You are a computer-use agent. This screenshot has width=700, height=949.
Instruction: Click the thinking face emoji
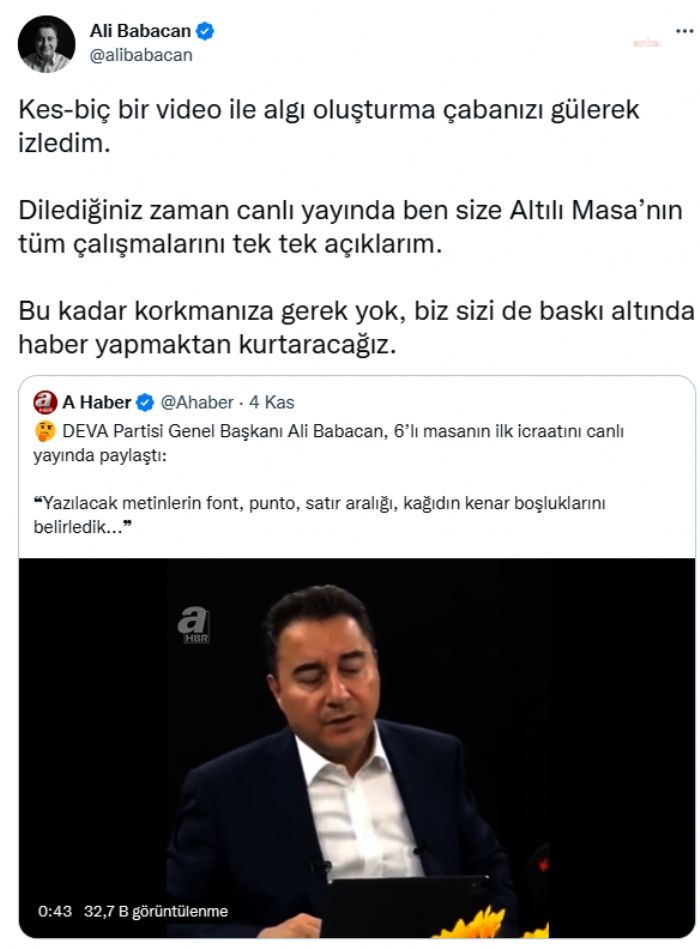[45, 432]
